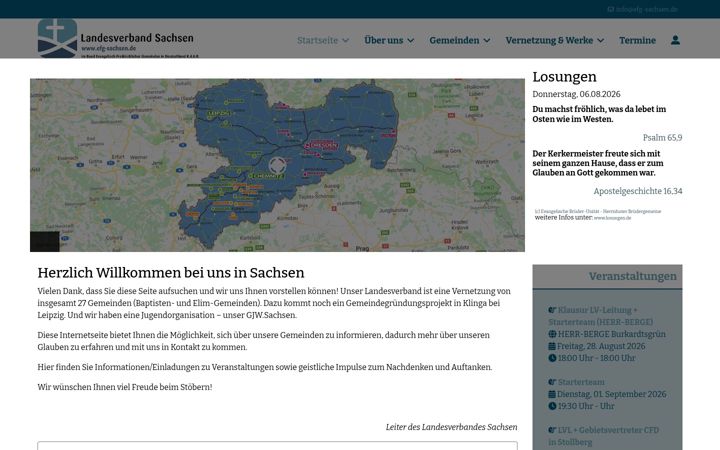Viewport: 720px width, 450px height.
Task: Click the www.efg-sachsen.de text under the logo
Action: click(109, 48)
